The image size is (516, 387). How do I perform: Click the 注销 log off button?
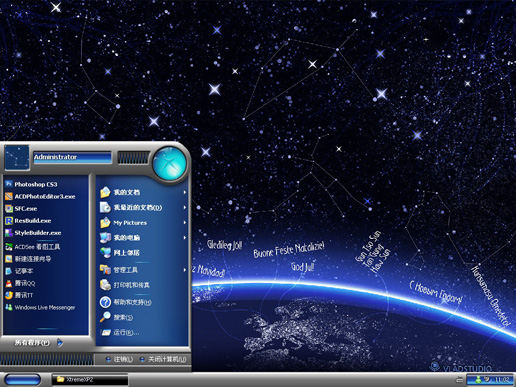[x=119, y=359]
